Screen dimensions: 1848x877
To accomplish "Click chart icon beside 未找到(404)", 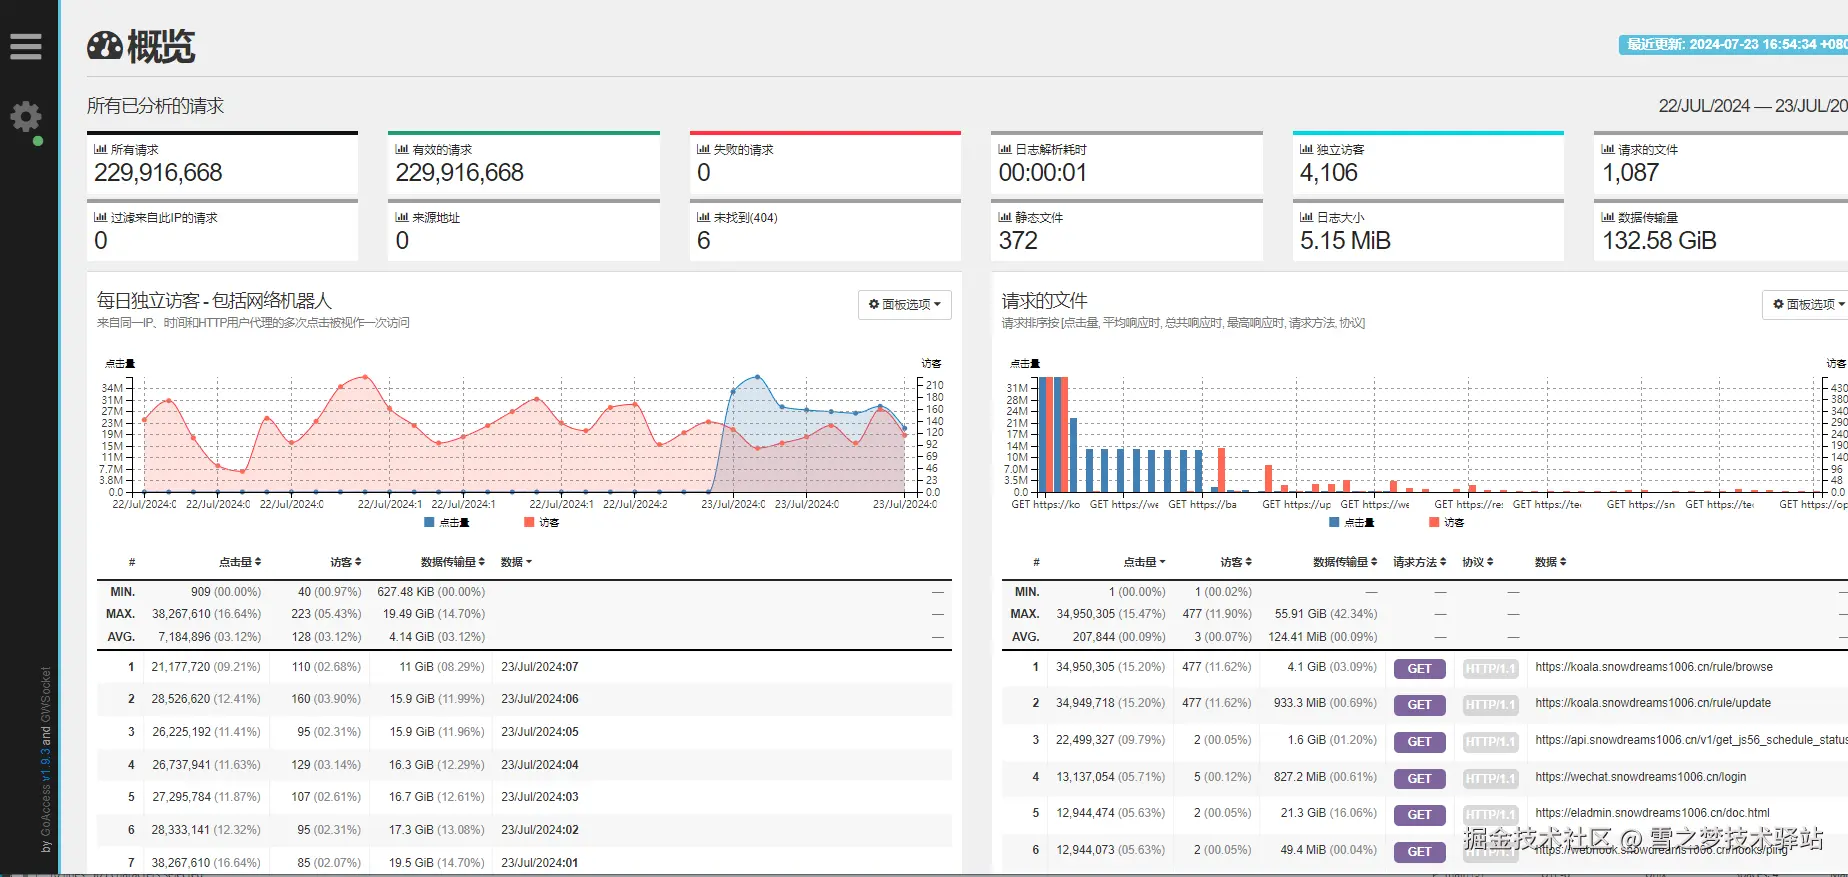I will point(703,217).
